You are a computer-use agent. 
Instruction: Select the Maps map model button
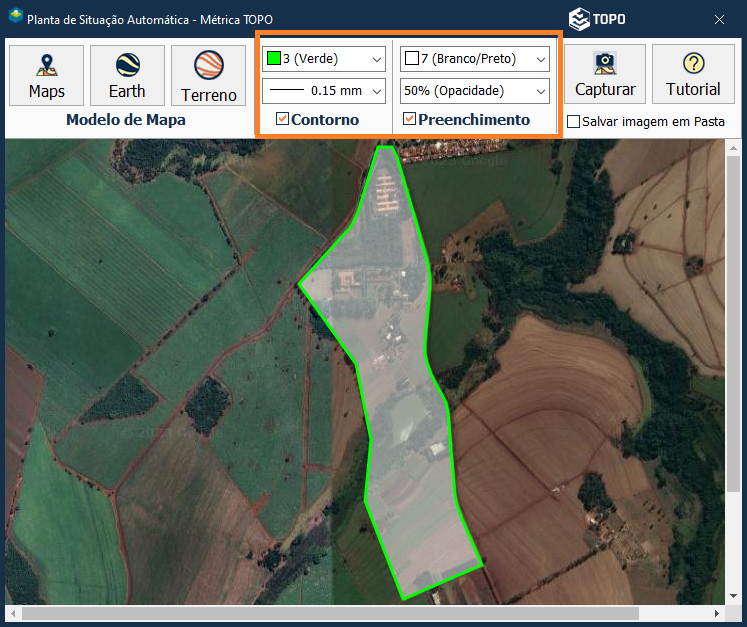46,75
